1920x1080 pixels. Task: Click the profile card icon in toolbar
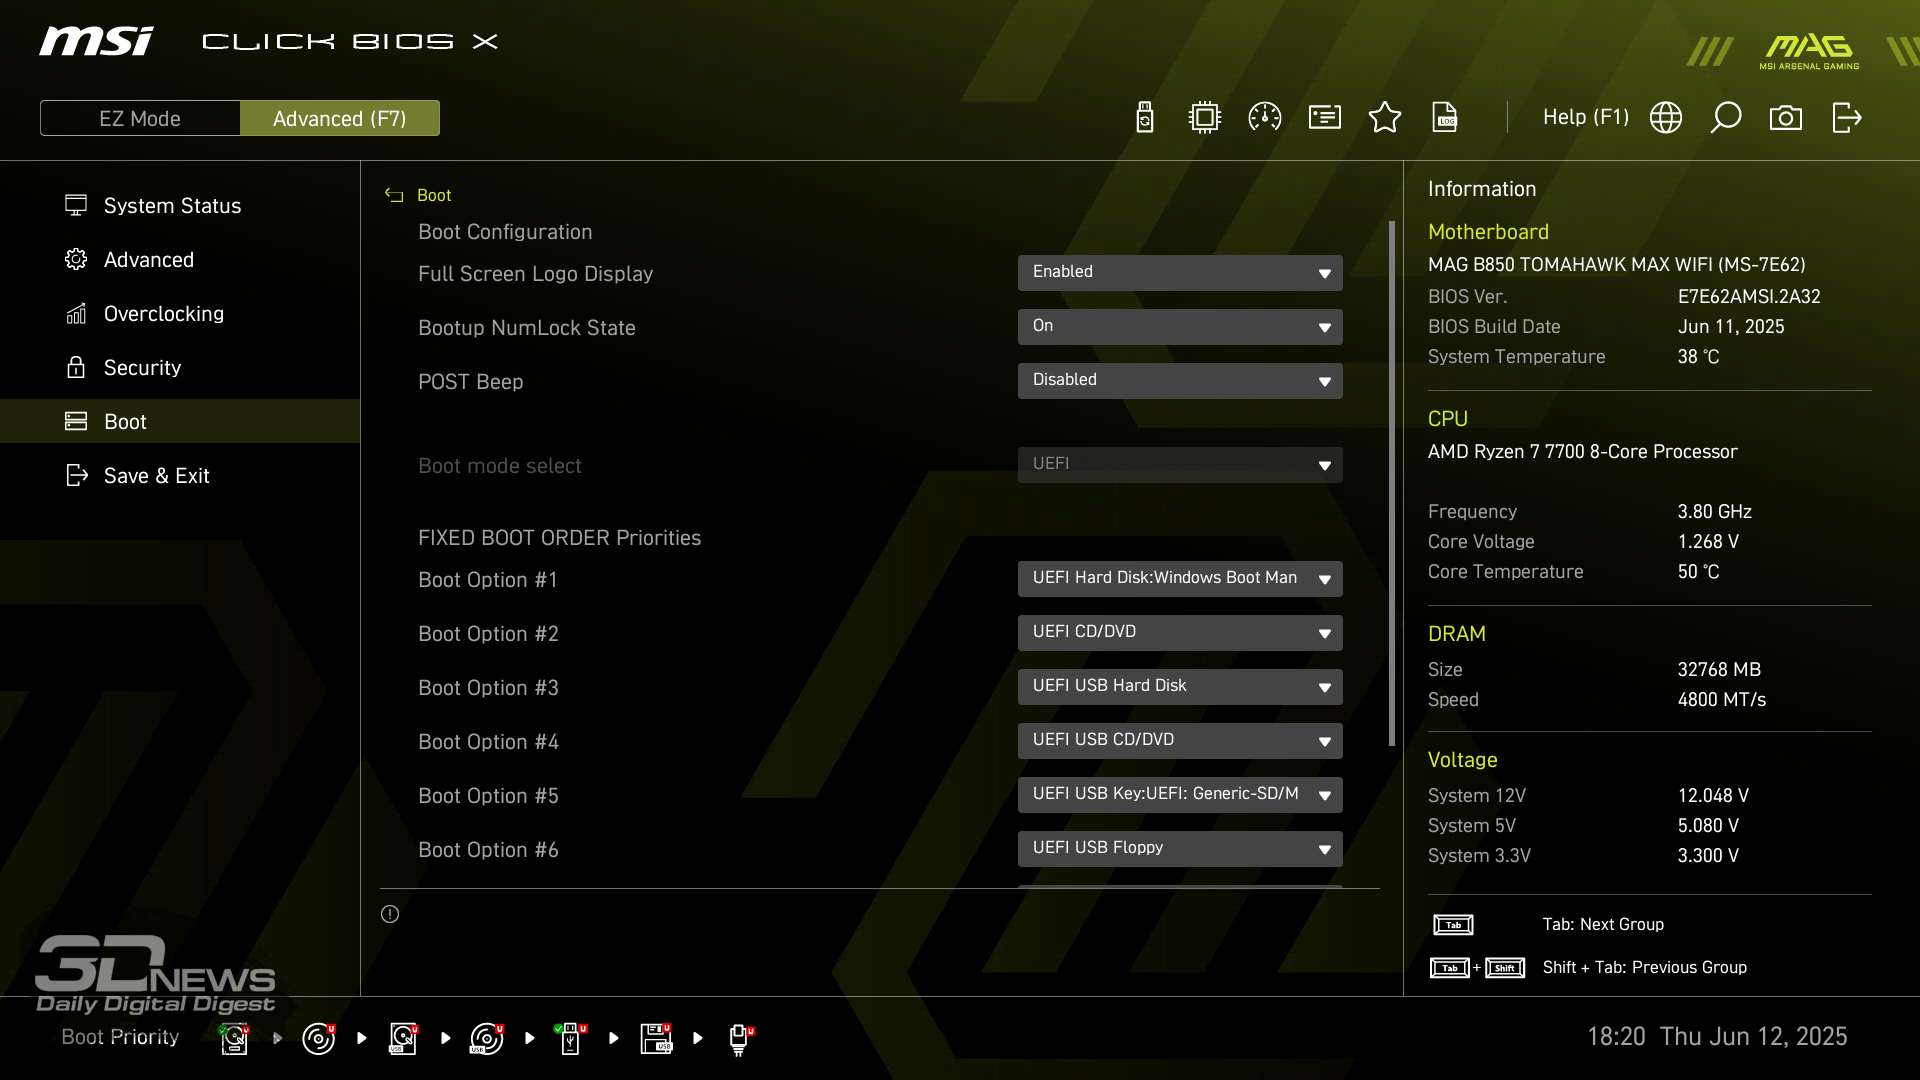click(x=1325, y=118)
